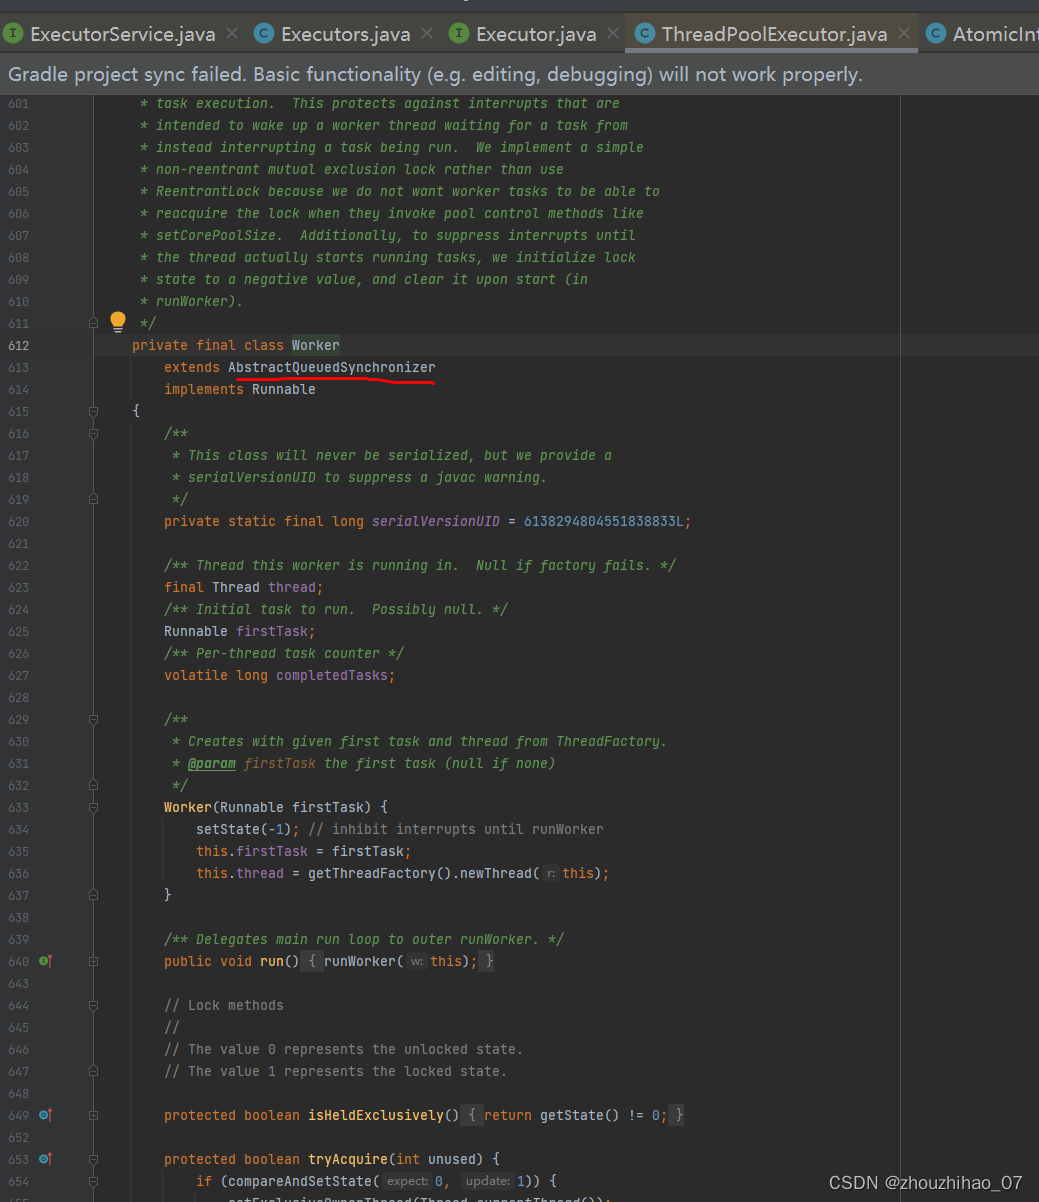Click the value 6138294804551838833L
Viewport: 1039px width, 1202px height.
pyautogui.click(x=606, y=521)
